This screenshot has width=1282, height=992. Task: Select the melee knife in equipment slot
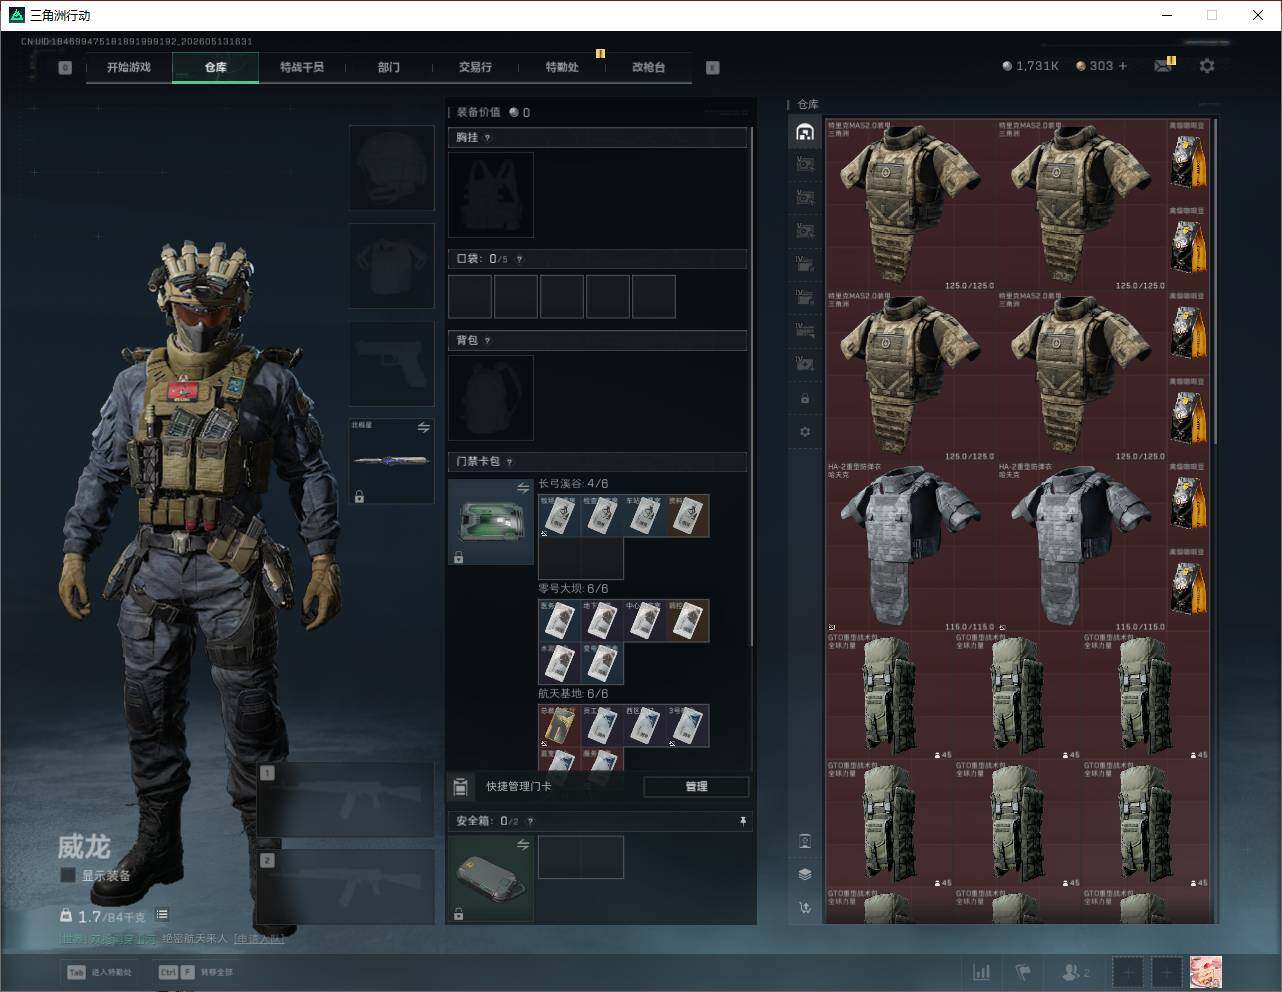point(391,461)
